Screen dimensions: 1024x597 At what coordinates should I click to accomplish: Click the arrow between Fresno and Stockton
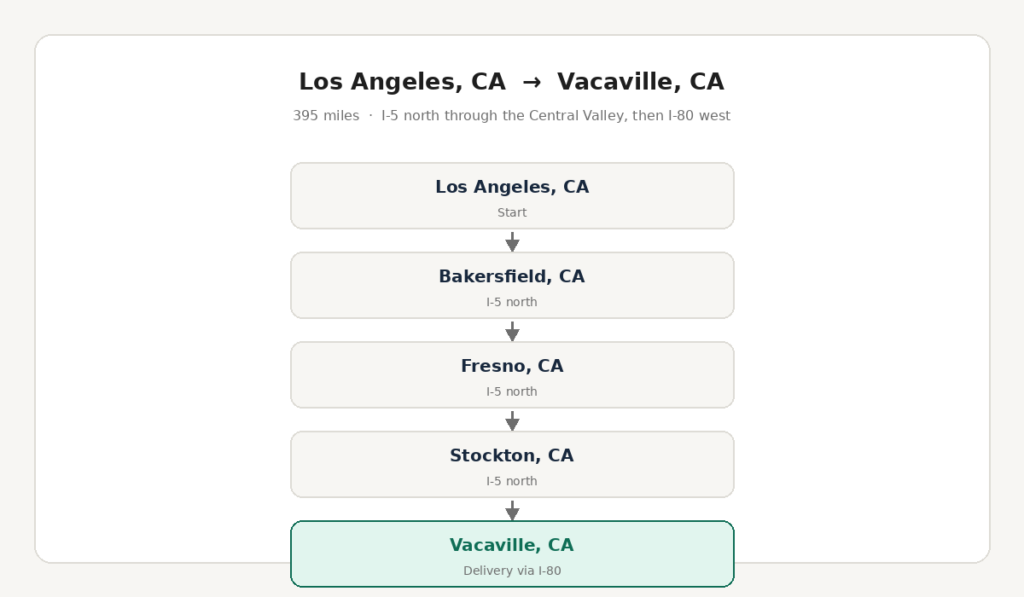coord(512,421)
